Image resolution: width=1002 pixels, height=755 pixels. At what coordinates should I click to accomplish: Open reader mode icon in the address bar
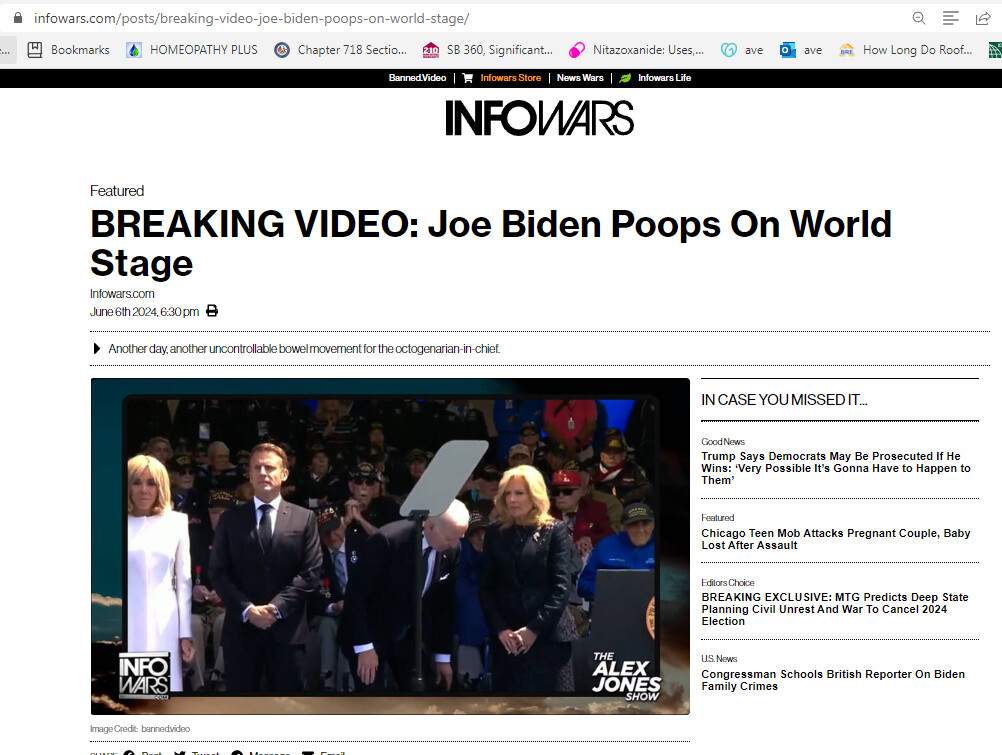coord(951,18)
